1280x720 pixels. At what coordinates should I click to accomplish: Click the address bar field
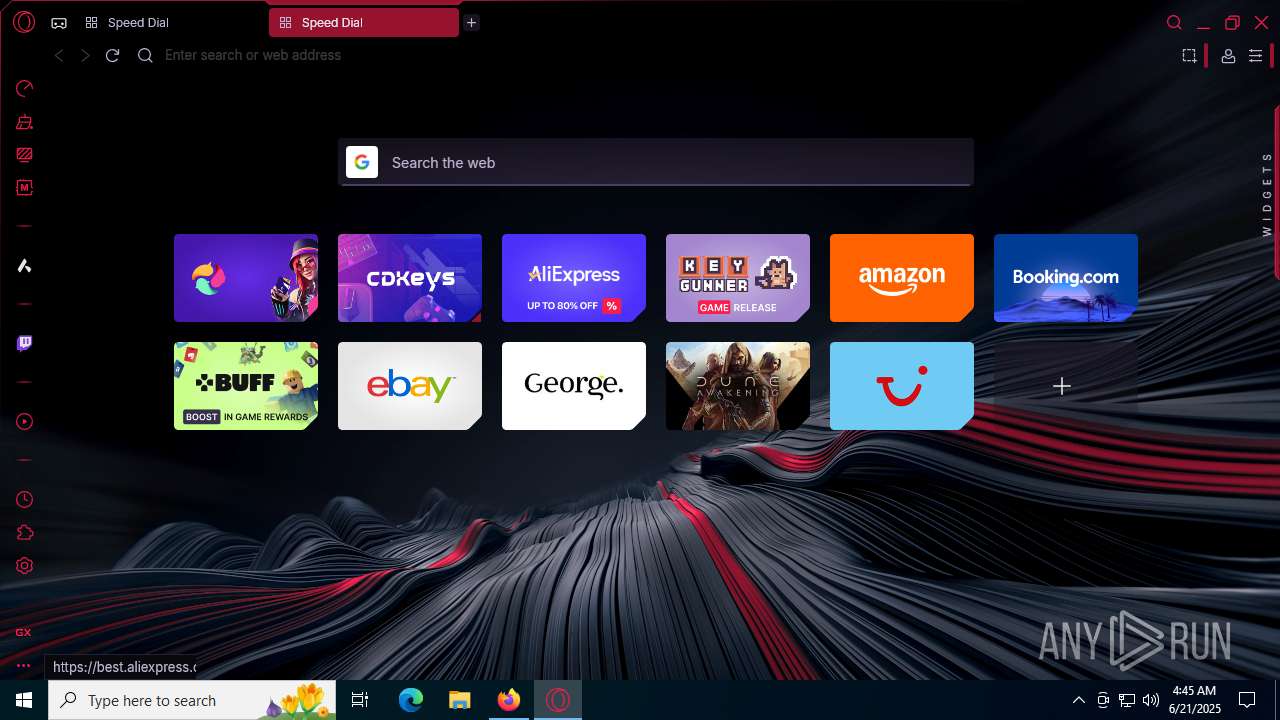coord(660,56)
